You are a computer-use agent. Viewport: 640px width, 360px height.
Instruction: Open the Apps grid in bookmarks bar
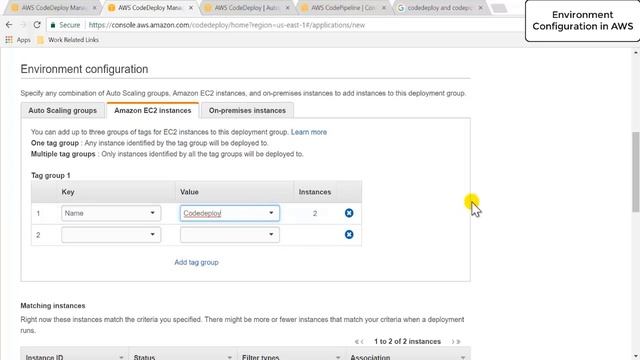point(18,40)
